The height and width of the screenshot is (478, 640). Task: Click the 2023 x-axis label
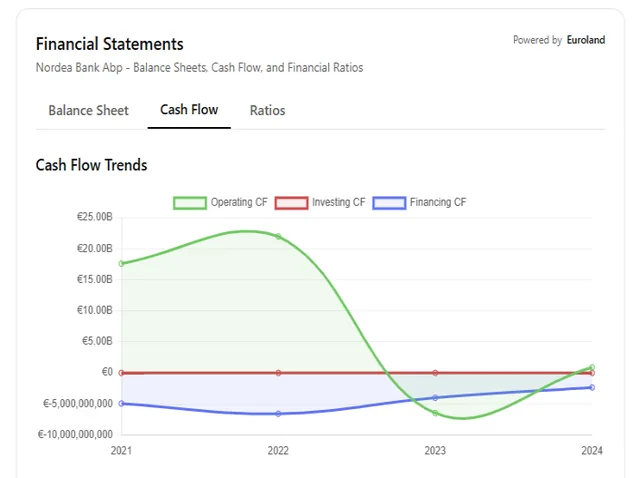435,451
